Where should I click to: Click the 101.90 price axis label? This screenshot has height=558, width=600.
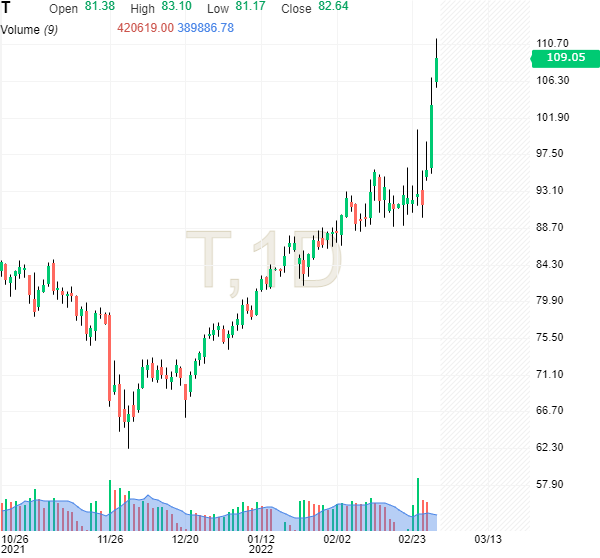pos(553,117)
